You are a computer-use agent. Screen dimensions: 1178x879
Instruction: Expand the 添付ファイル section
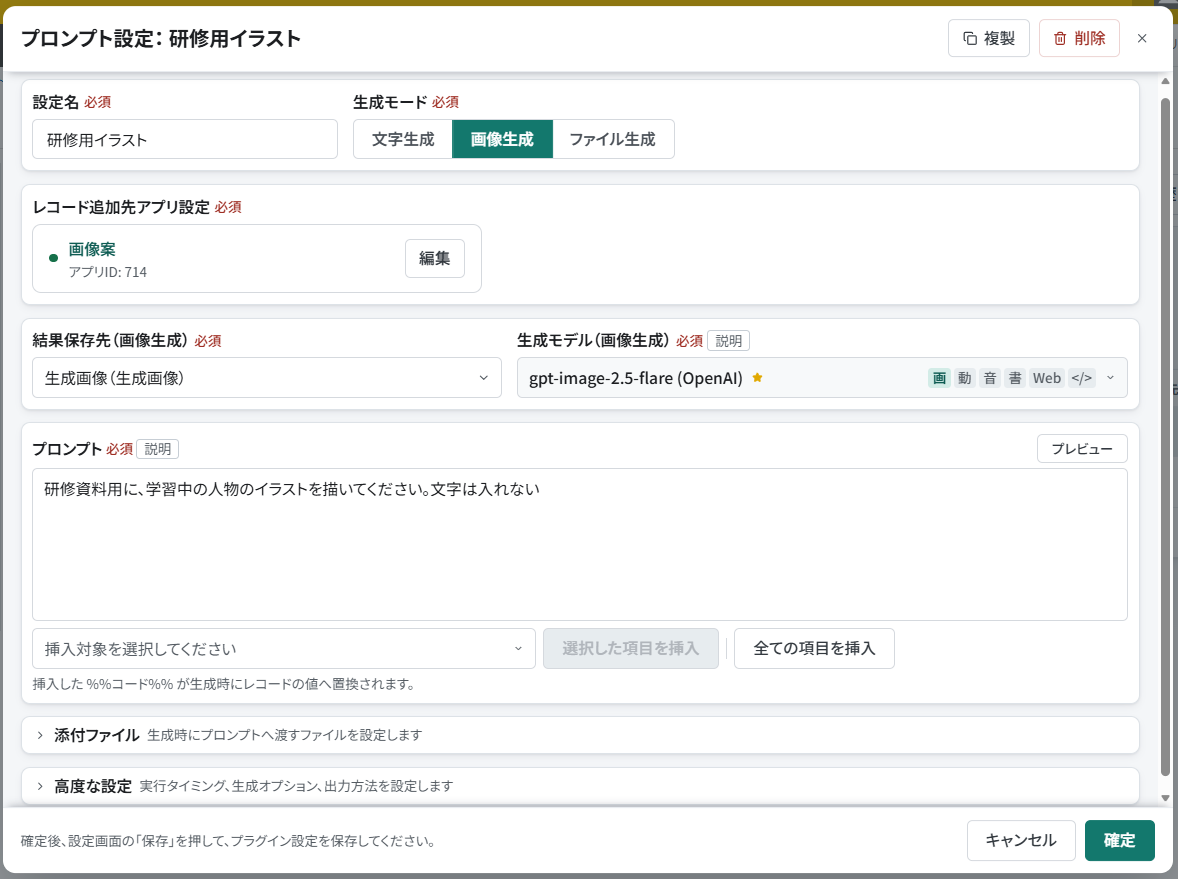coord(580,735)
